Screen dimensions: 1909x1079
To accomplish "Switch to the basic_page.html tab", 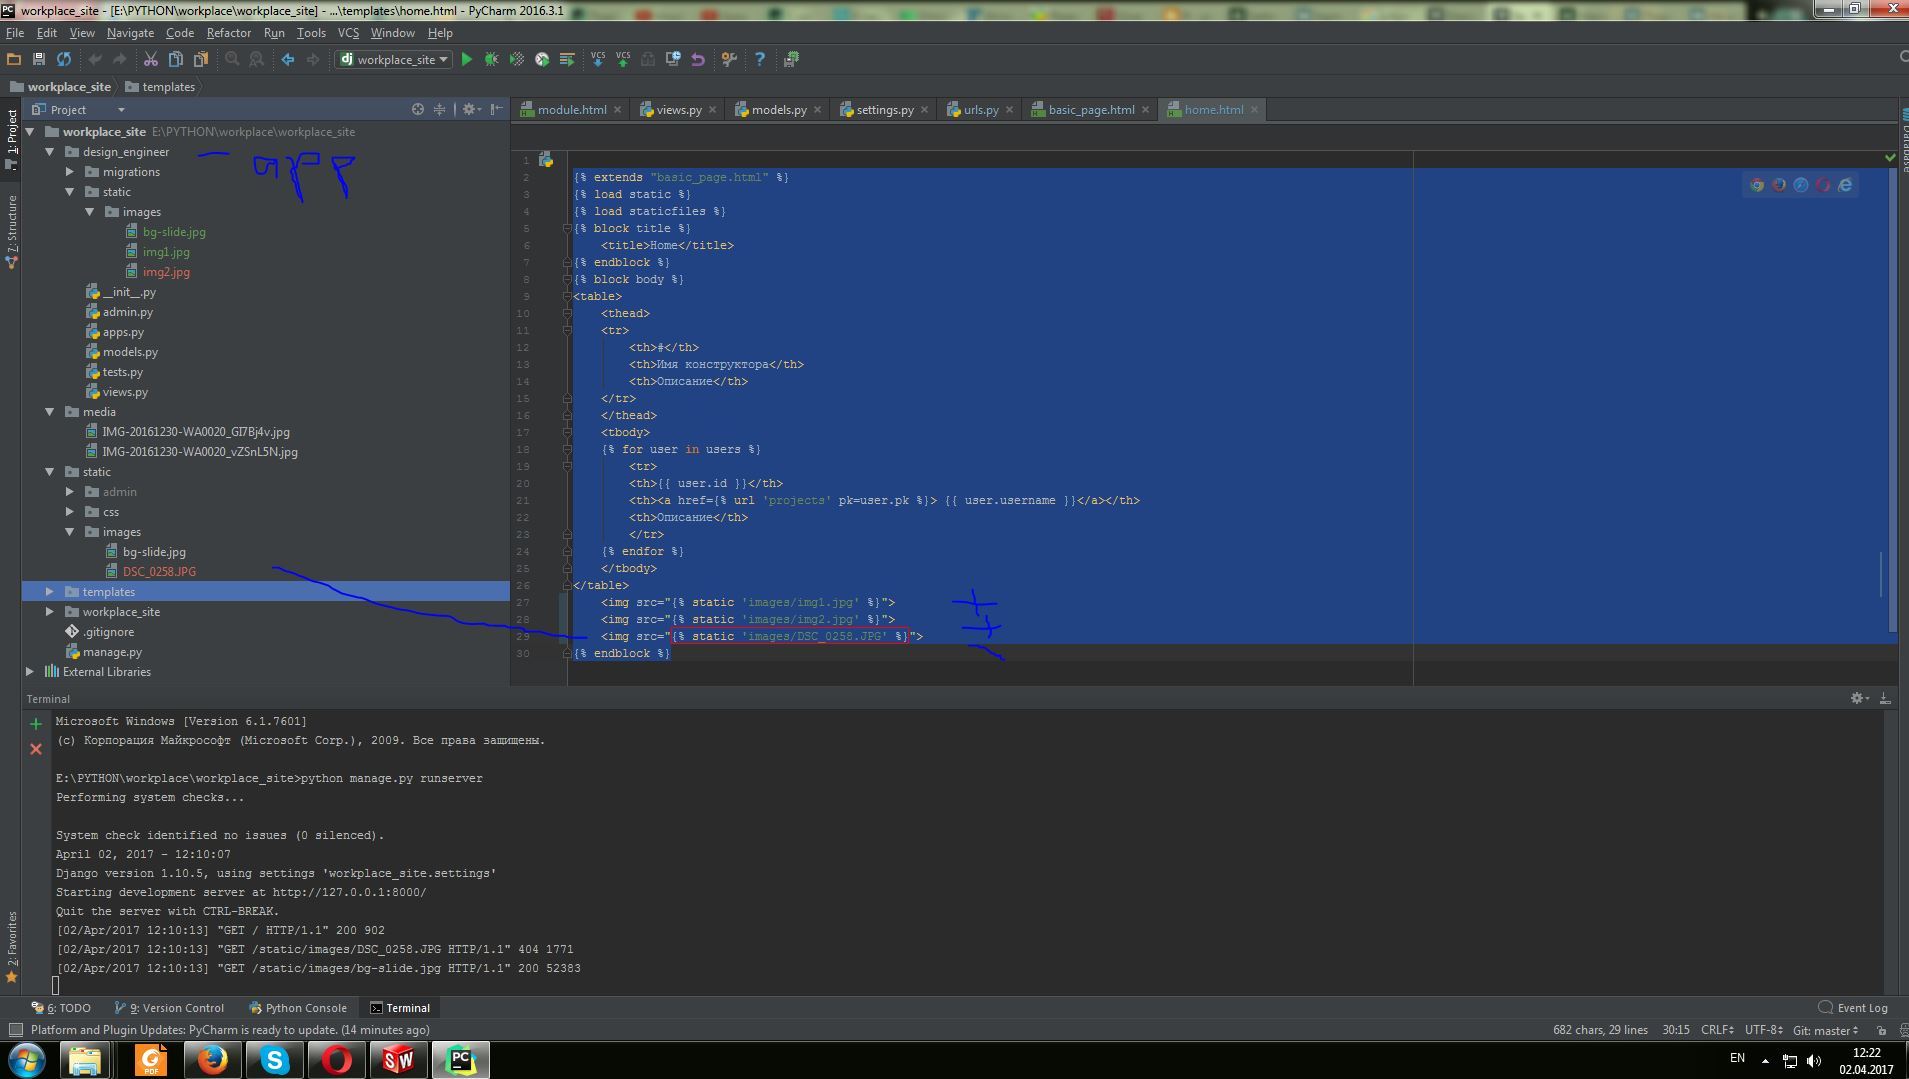I will pyautogui.click(x=1091, y=109).
